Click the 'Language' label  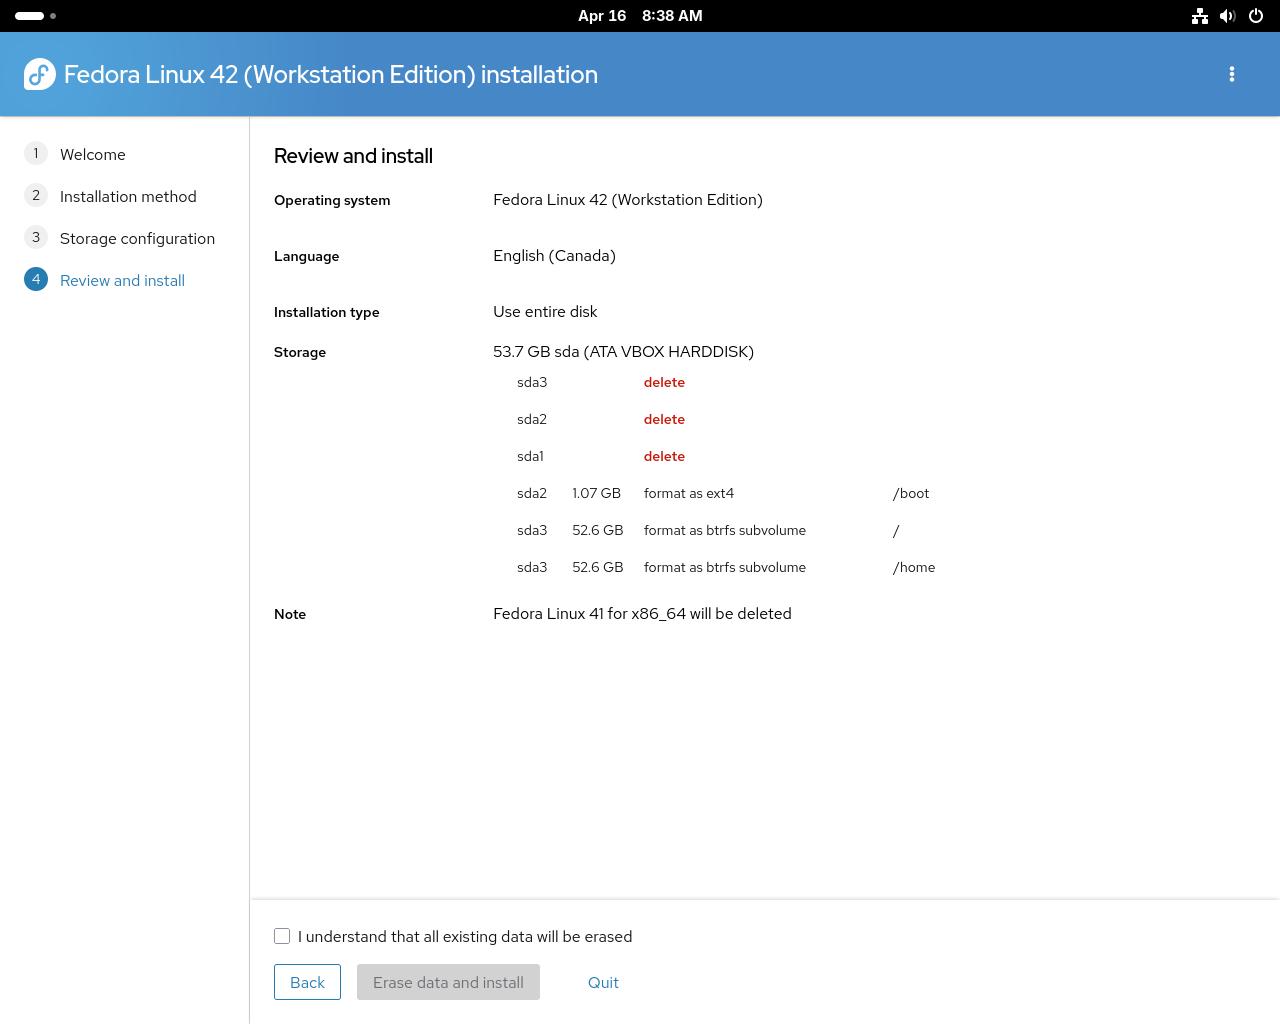tap(307, 256)
